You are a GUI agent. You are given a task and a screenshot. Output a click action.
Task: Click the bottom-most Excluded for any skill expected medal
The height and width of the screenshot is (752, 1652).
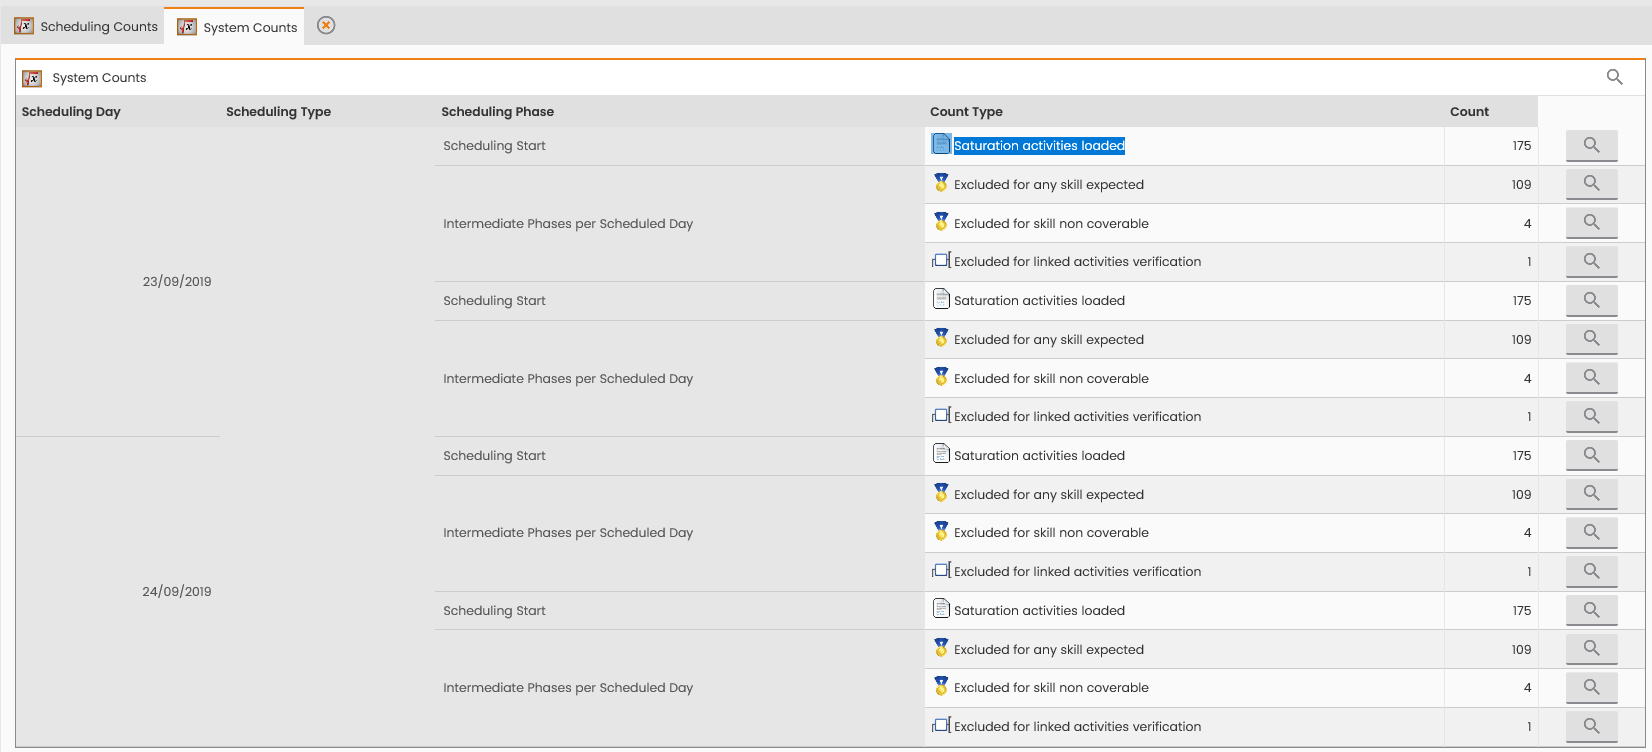[x=941, y=648]
